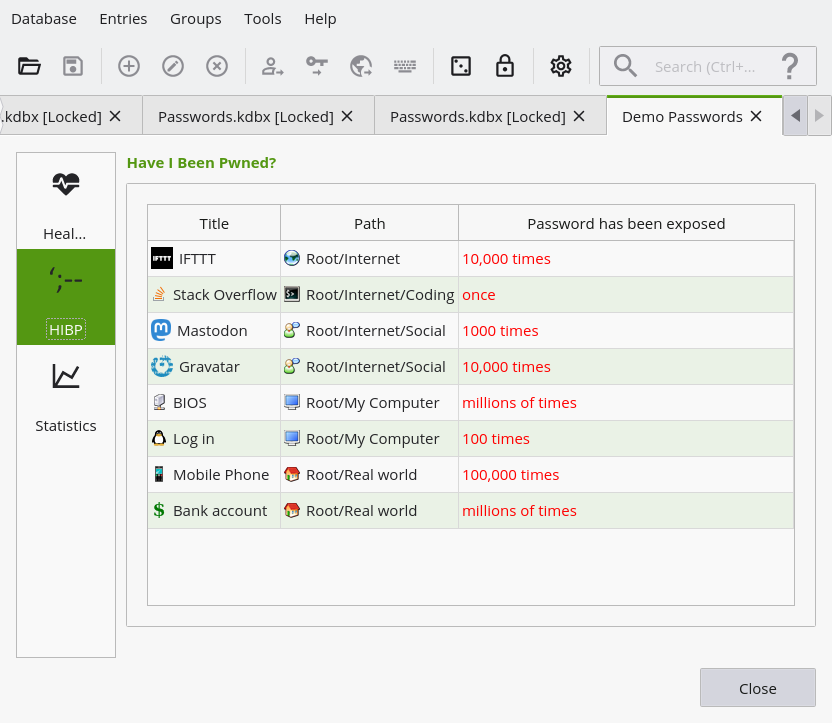This screenshot has width=832, height=723.
Task: Open the Tools menu
Action: pos(263,19)
